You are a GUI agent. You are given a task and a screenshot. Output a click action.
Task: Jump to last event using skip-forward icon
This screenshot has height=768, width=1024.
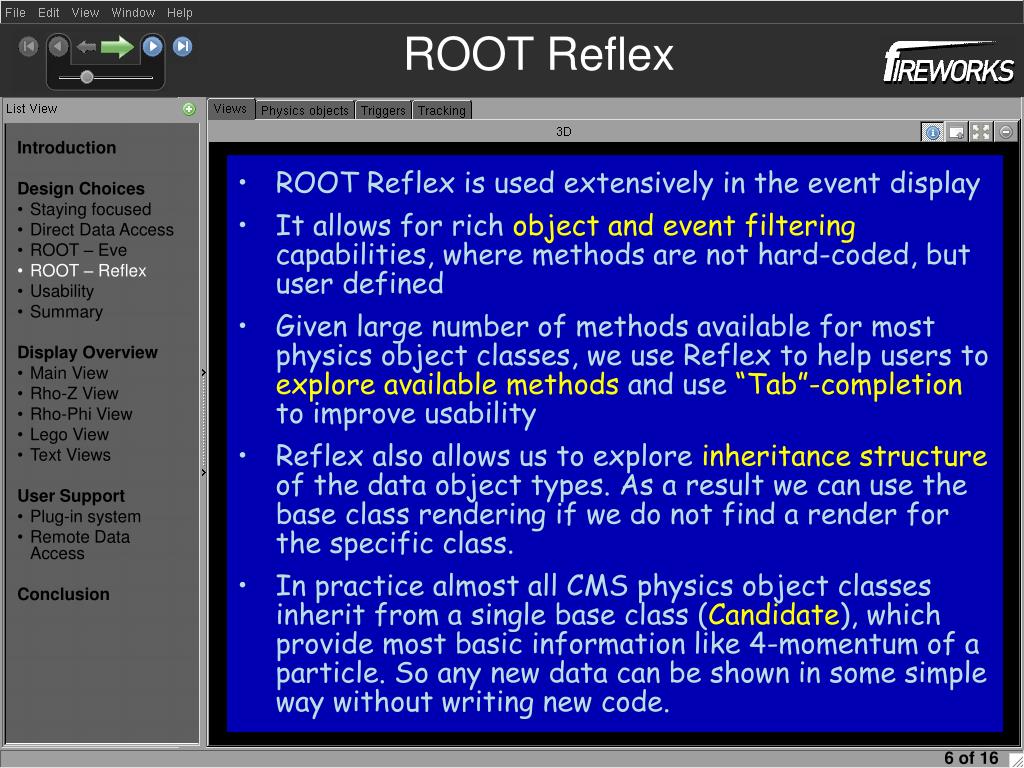pyautogui.click(x=182, y=46)
